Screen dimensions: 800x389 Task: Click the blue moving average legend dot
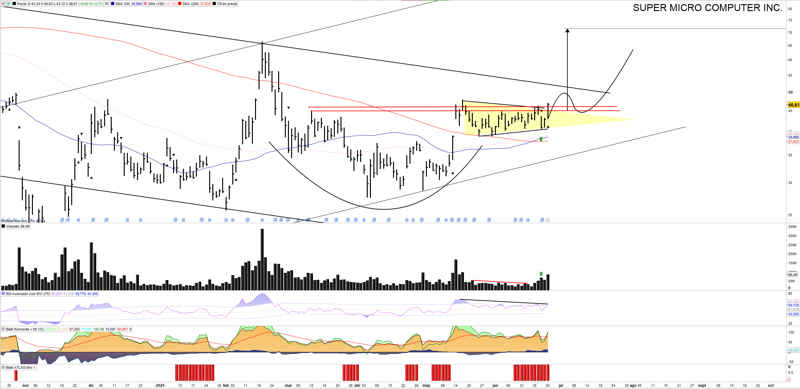(112, 3)
